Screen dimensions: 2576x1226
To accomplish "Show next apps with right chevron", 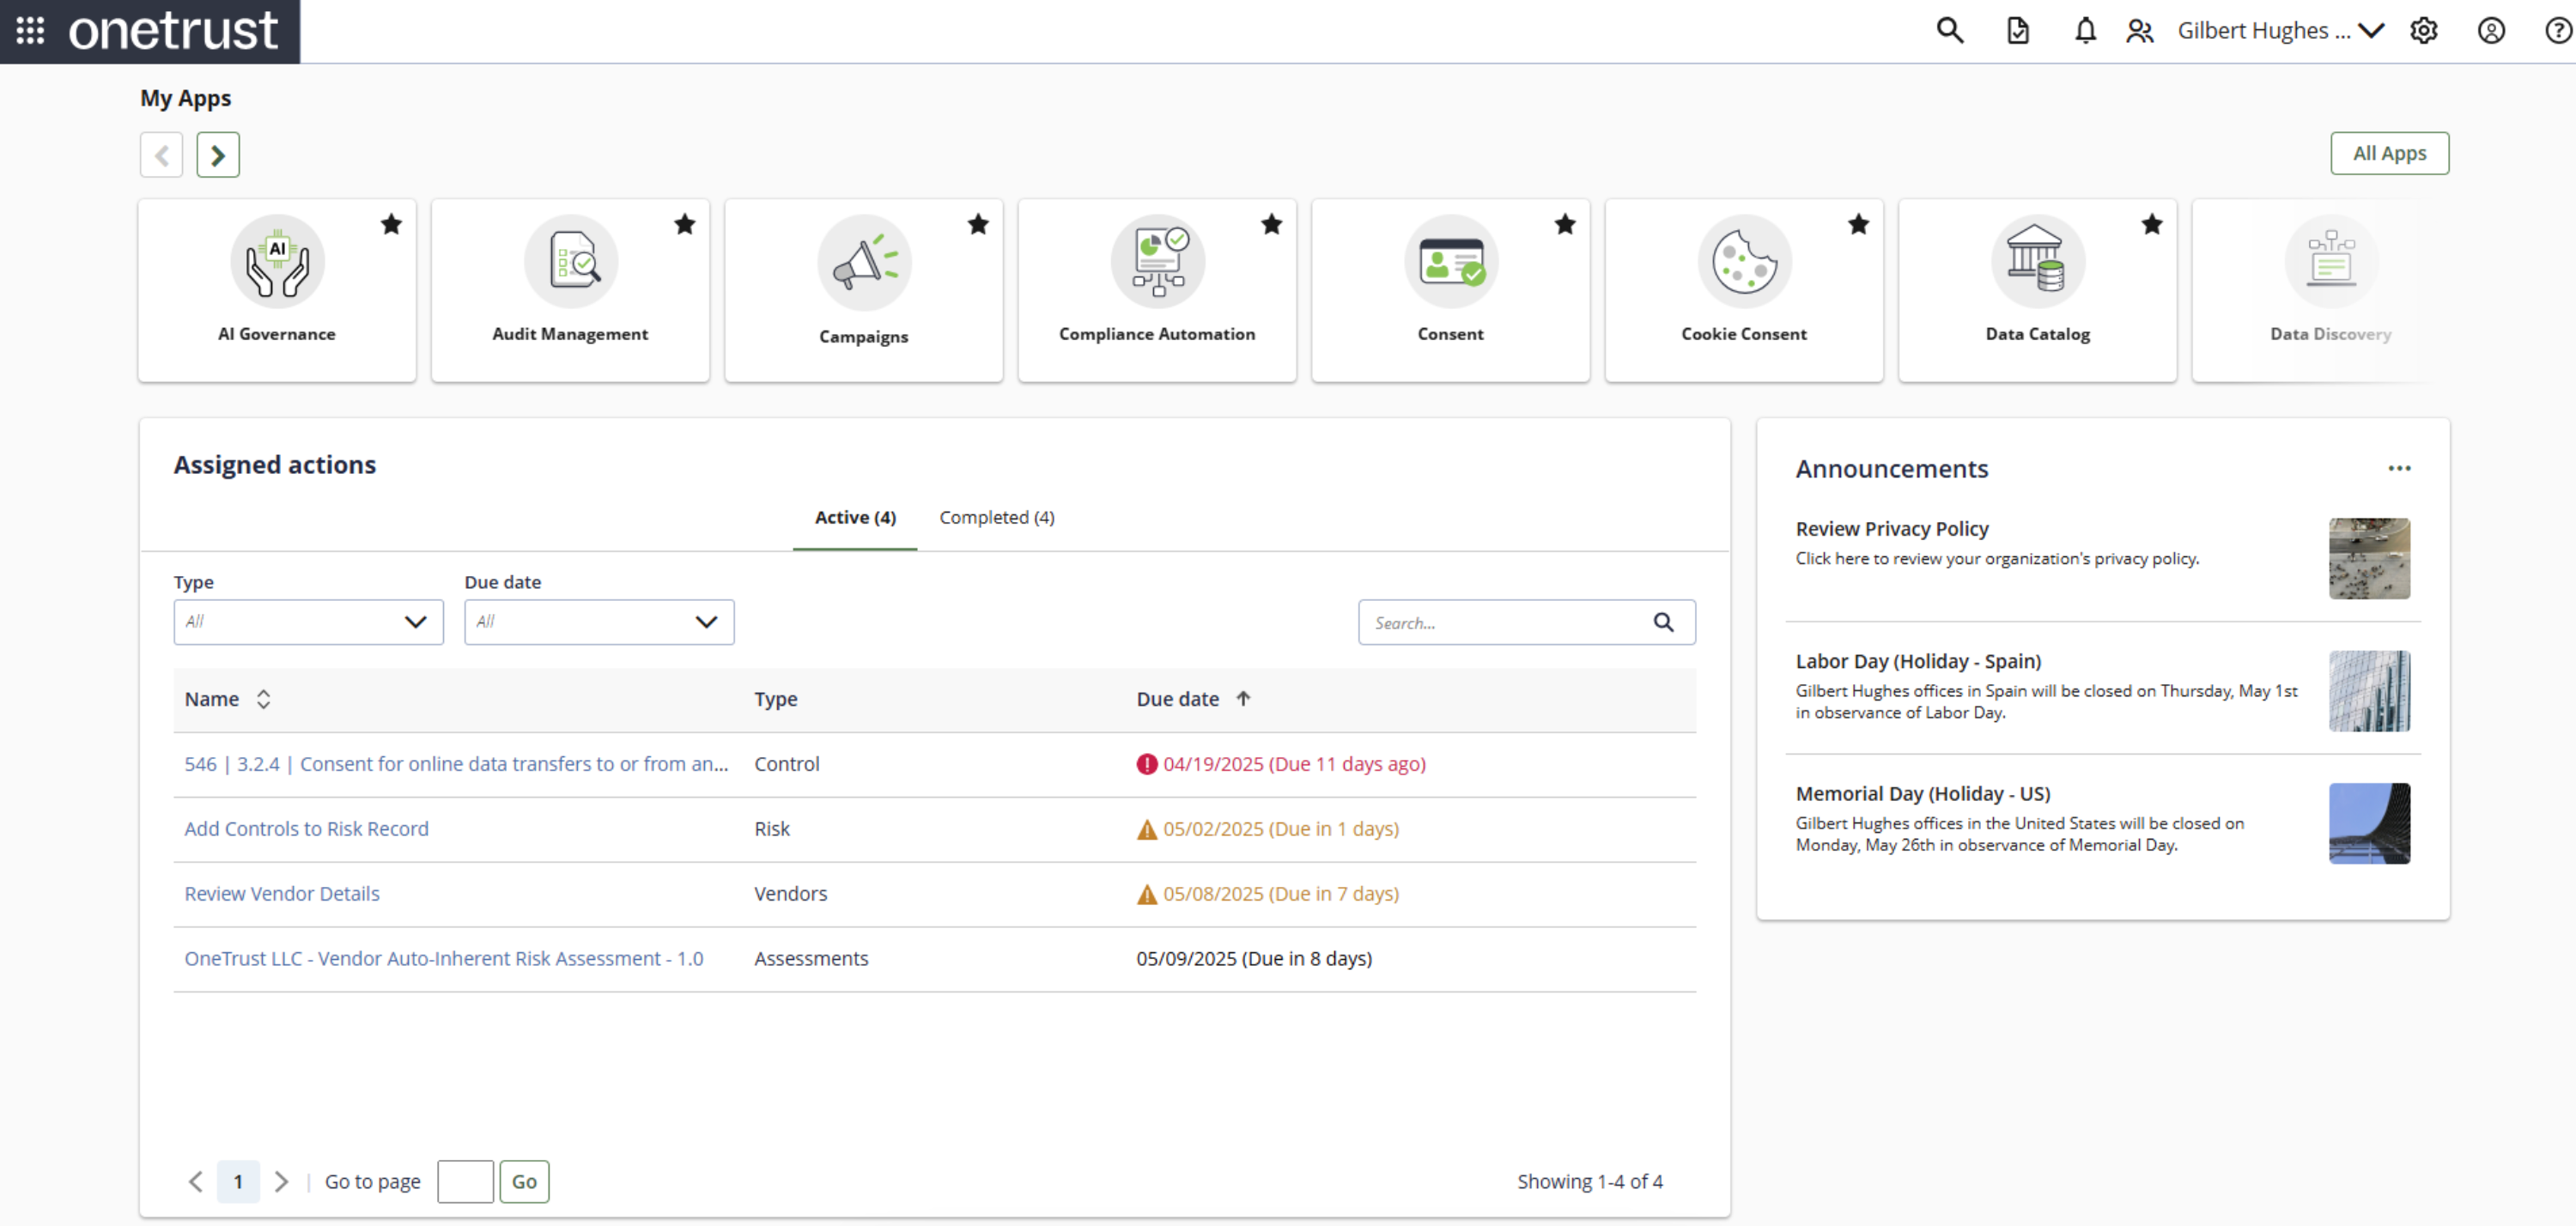I will coord(218,155).
